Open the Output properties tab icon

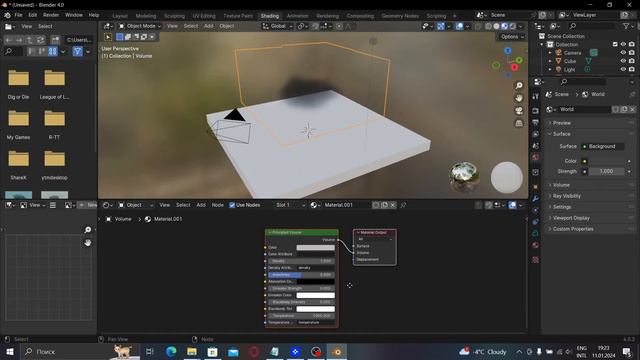tap(536, 122)
